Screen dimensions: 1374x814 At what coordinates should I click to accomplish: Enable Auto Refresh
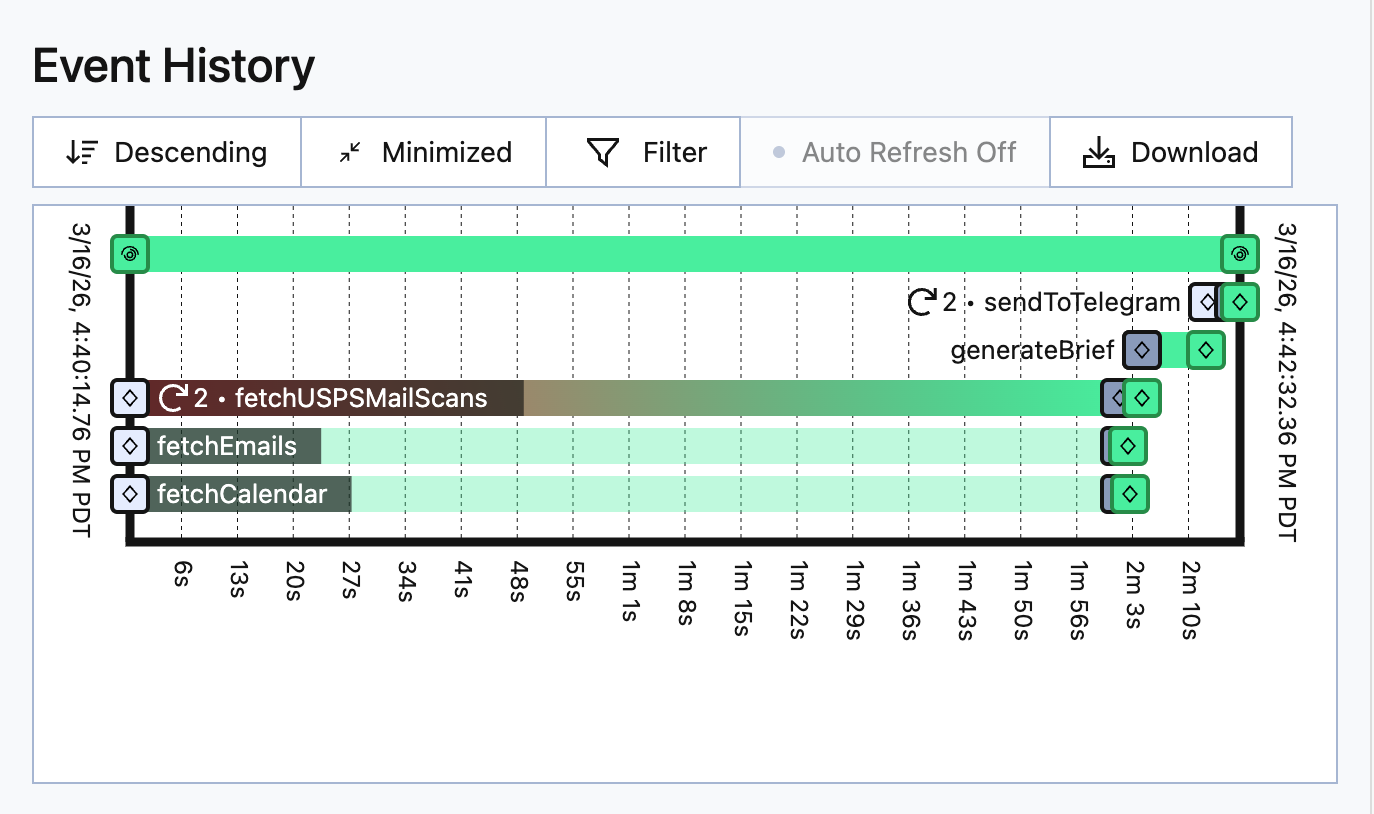(x=895, y=152)
